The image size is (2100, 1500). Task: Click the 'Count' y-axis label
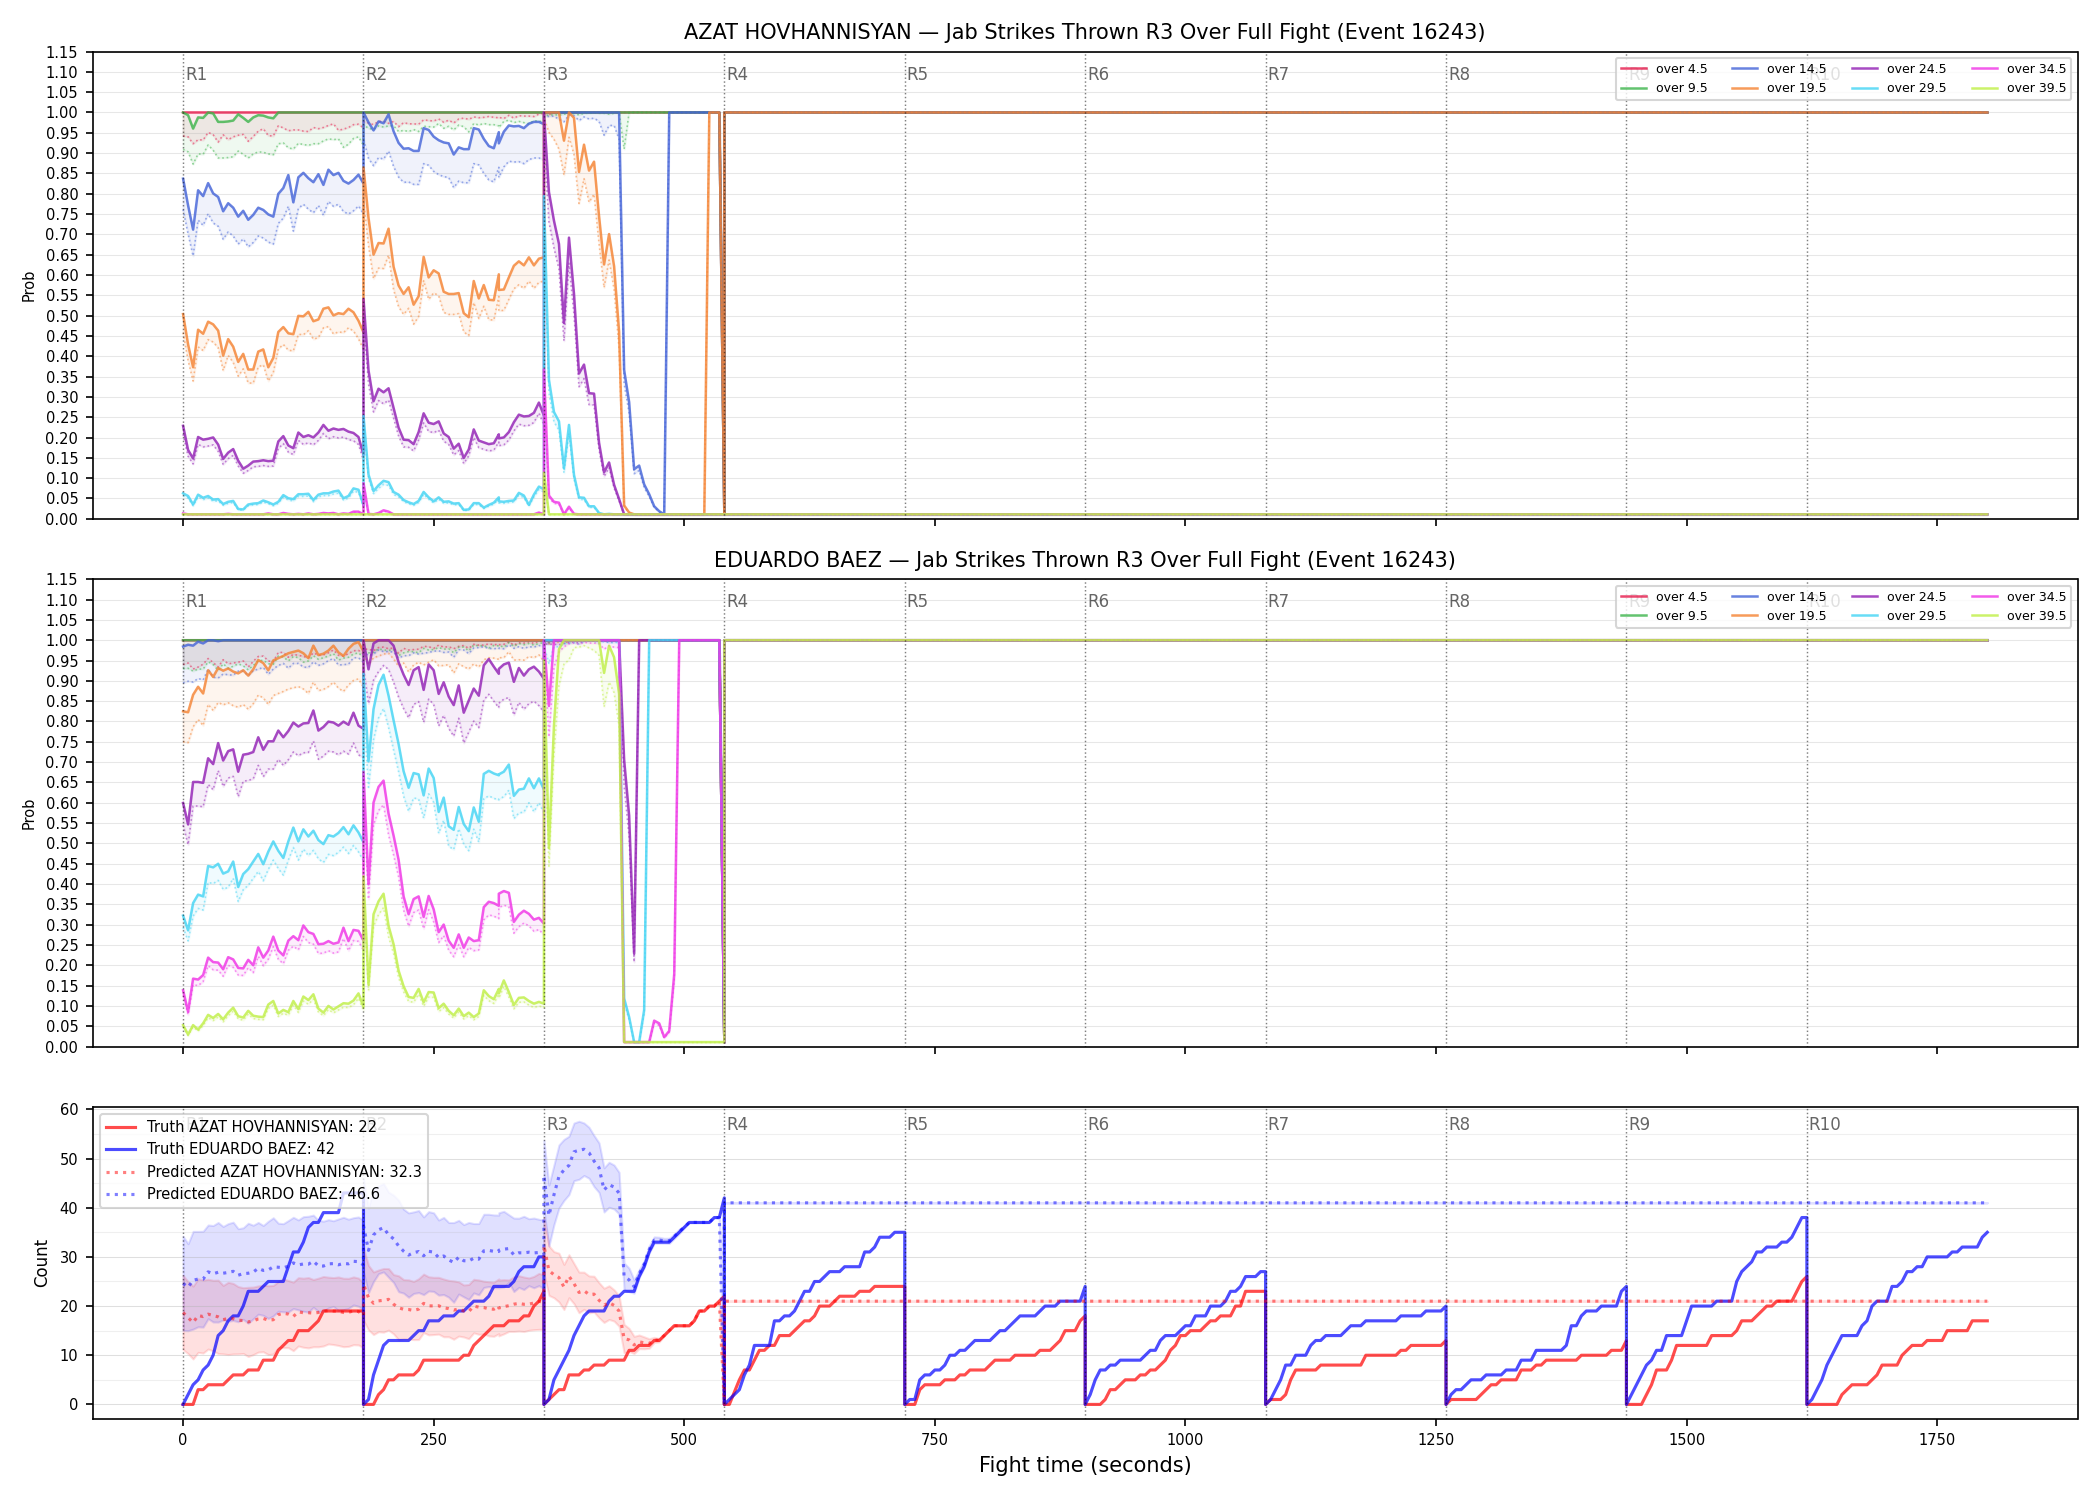41,1263
